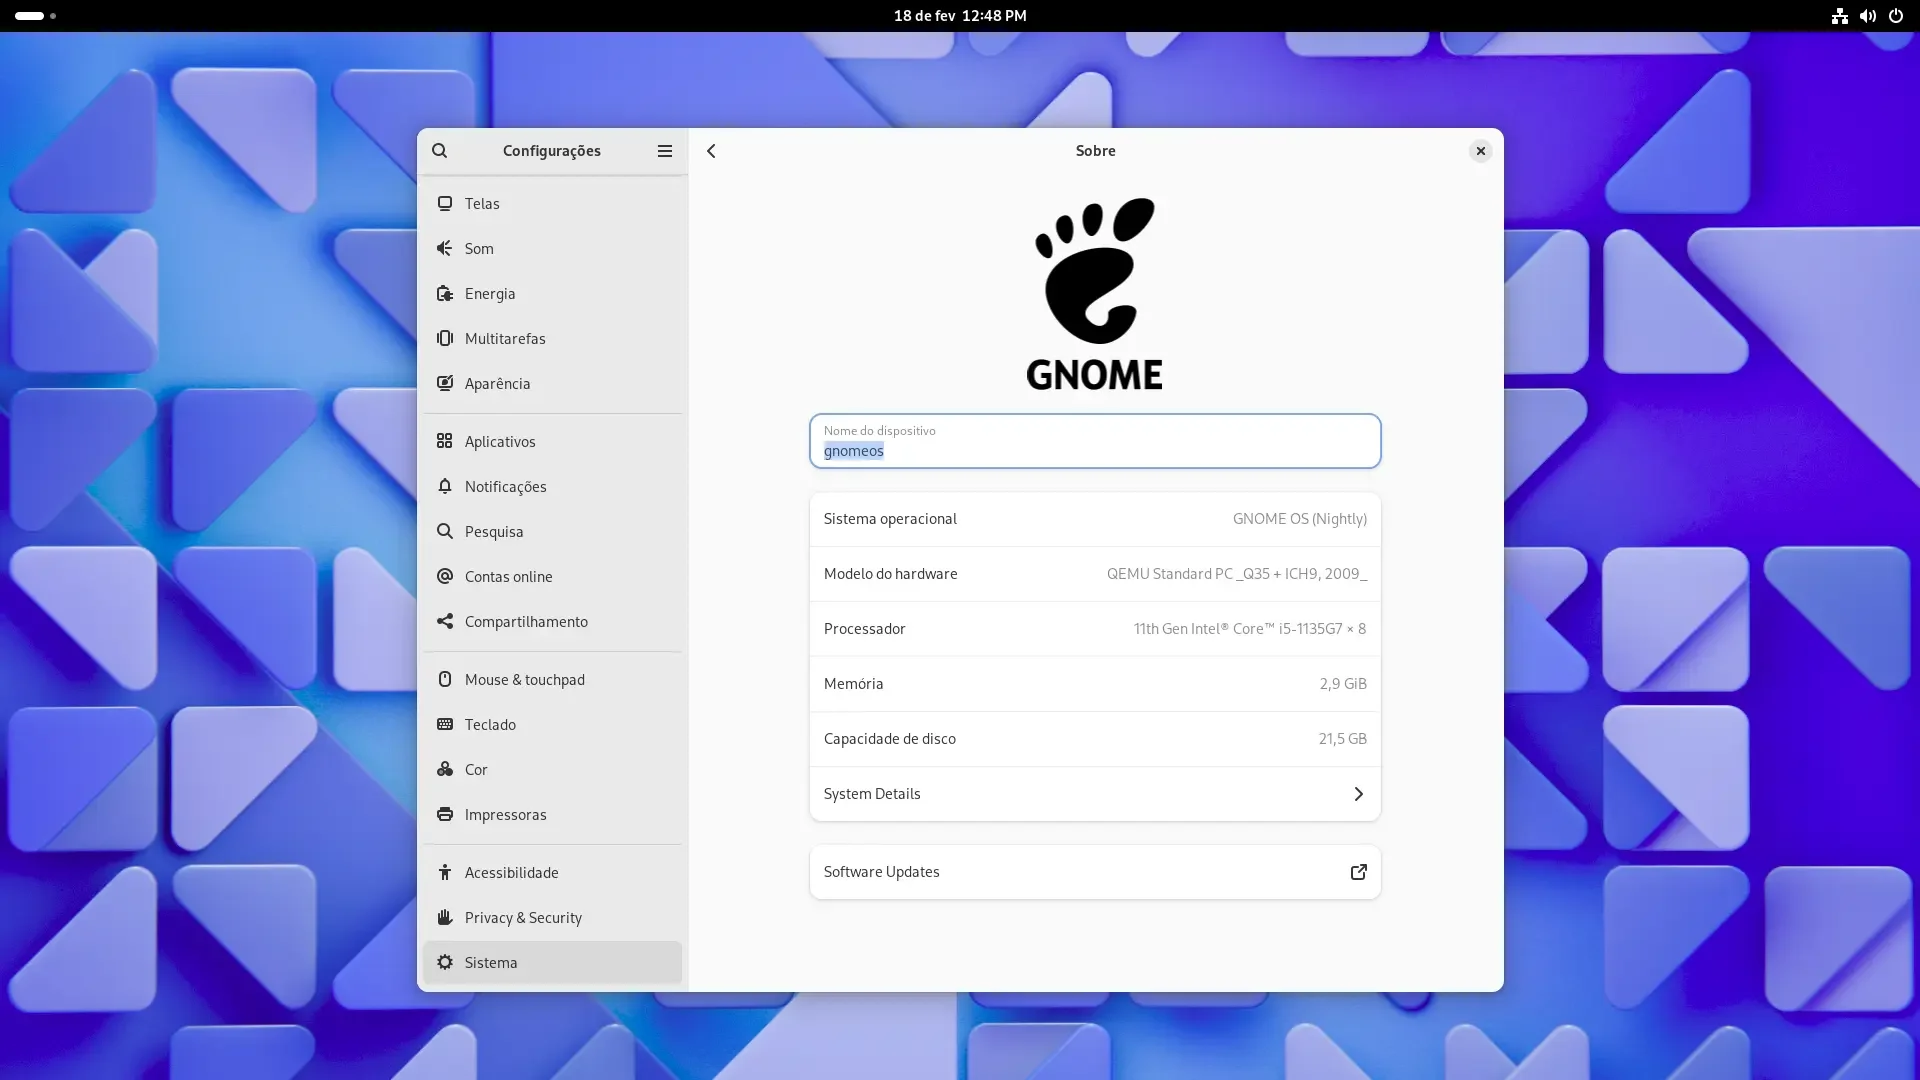Click the Aplicativos grid icon
The height and width of the screenshot is (1080, 1920).
(445, 441)
